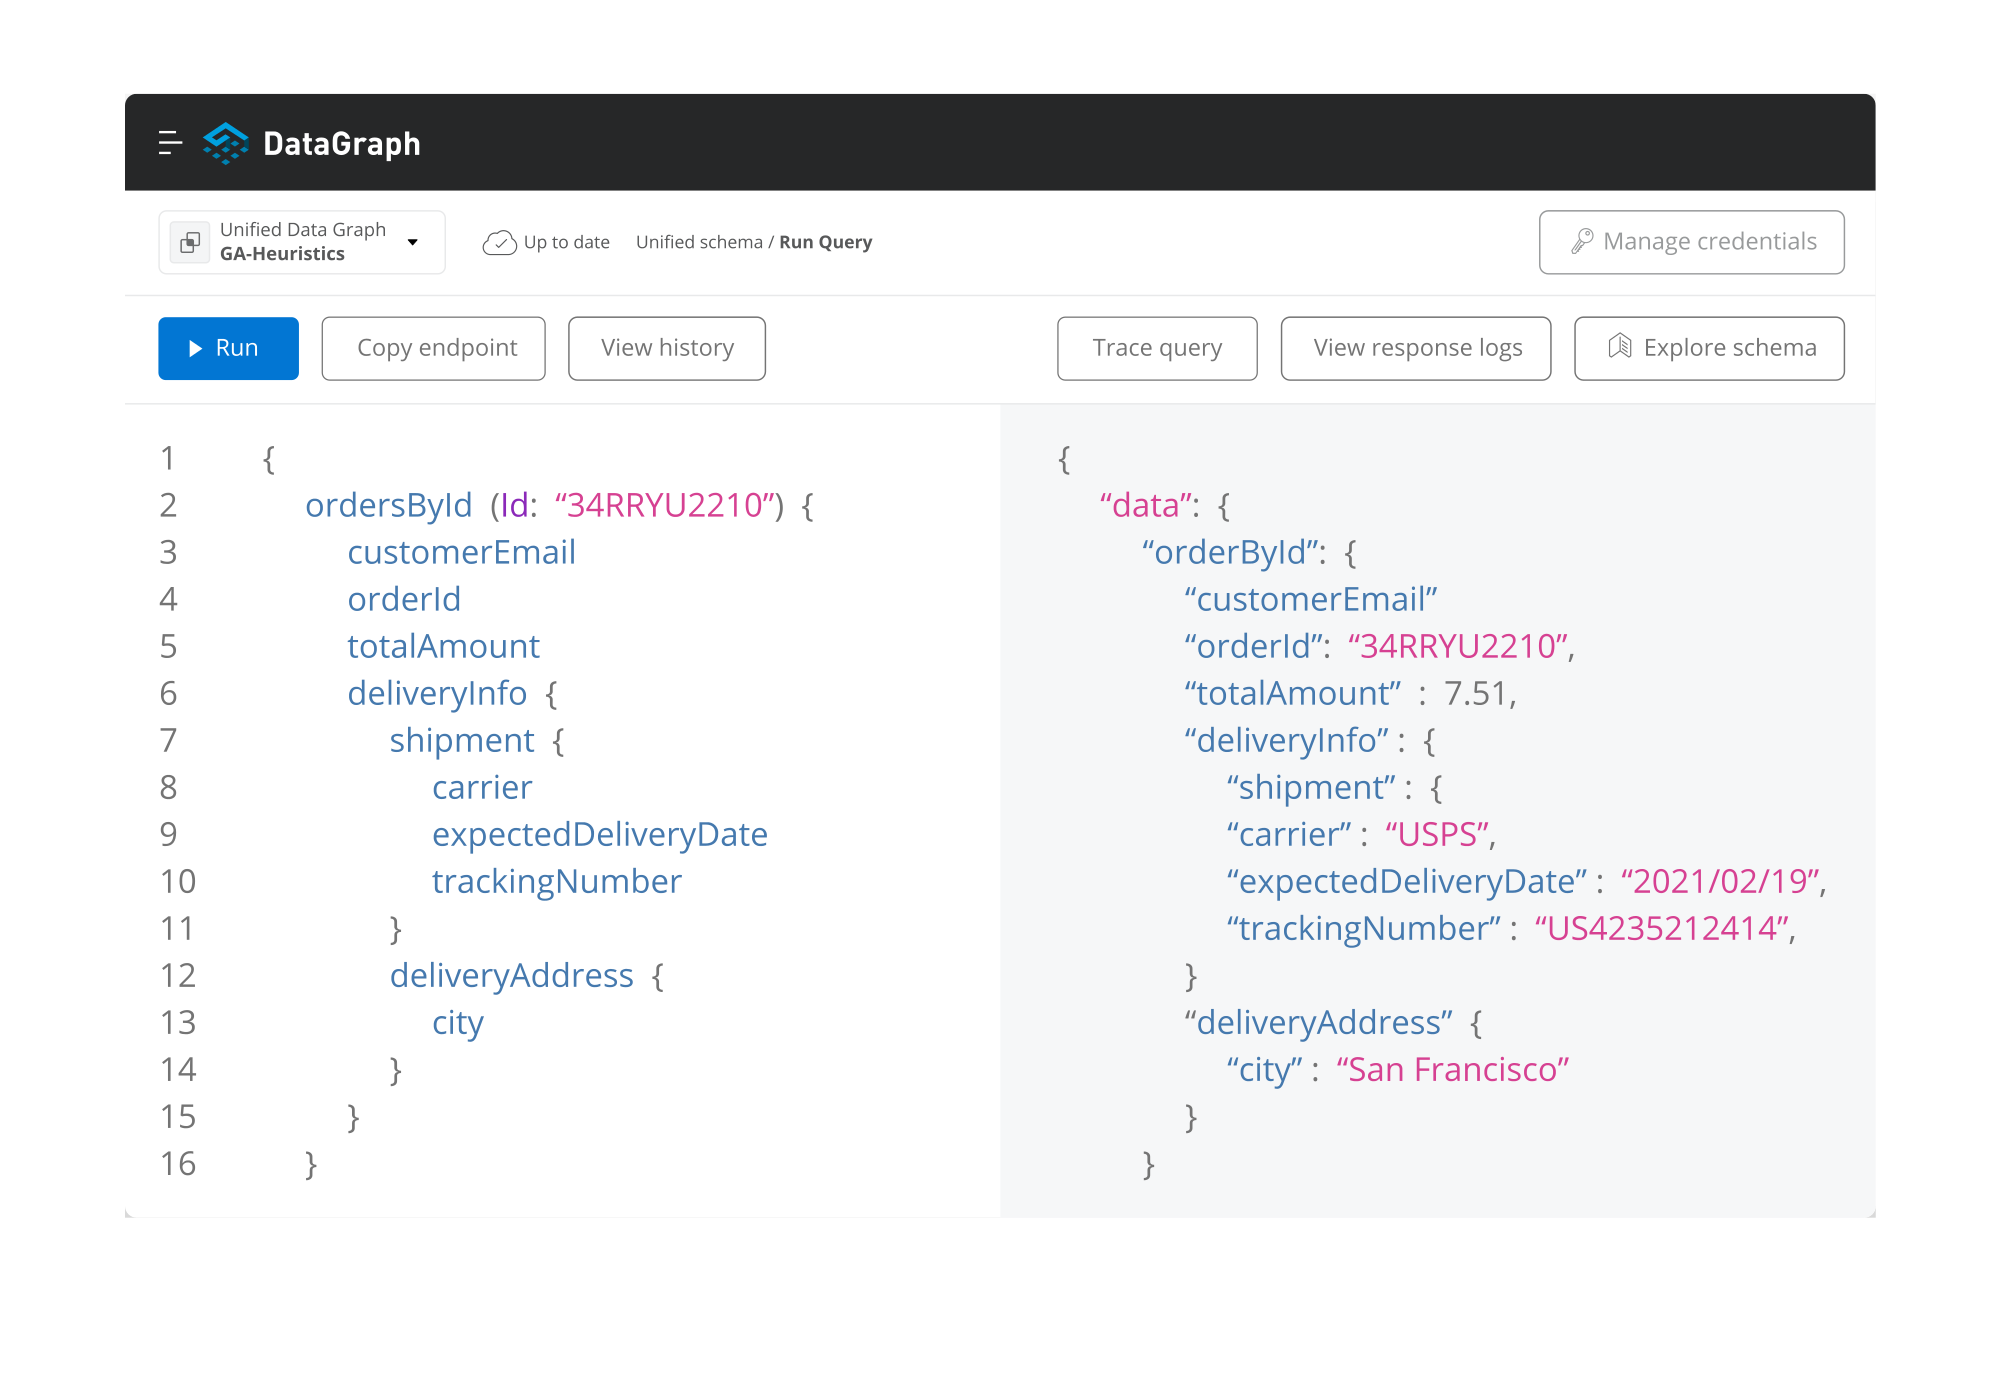Click totalAmount on query line 5

coord(443,647)
